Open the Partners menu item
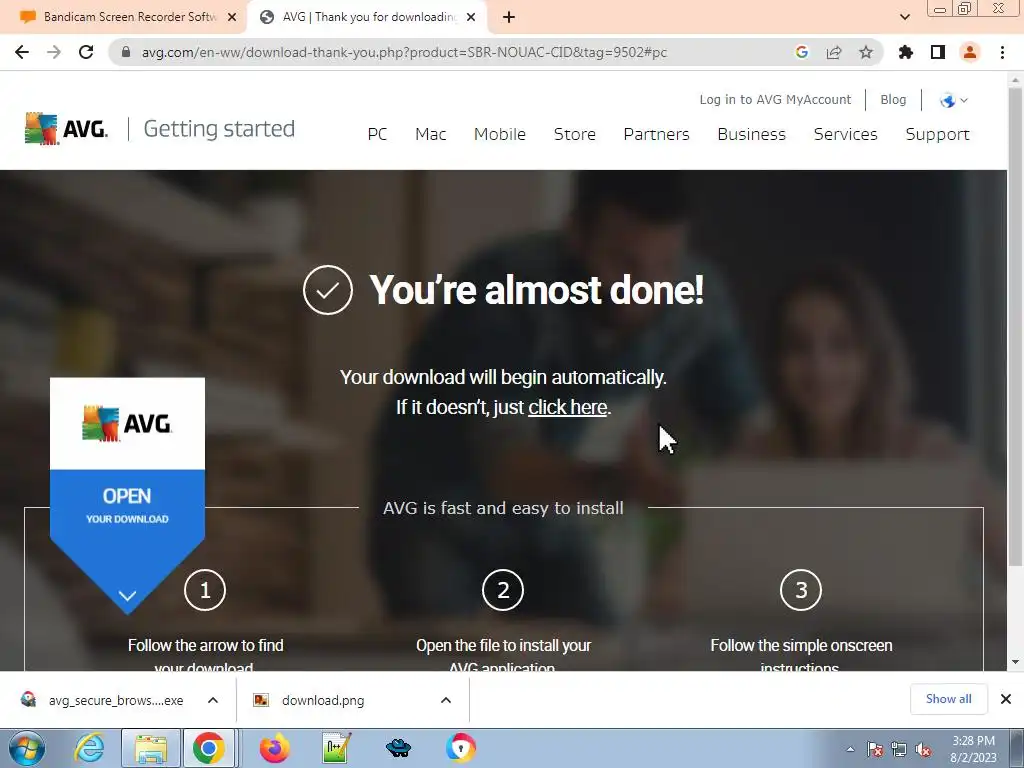The height and width of the screenshot is (768, 1024). pyautogui.click(x=656, y=134)
